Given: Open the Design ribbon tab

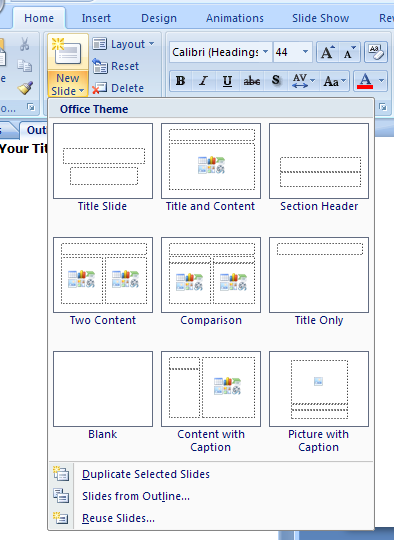Looking at the screenshot, I should (159, 18).
